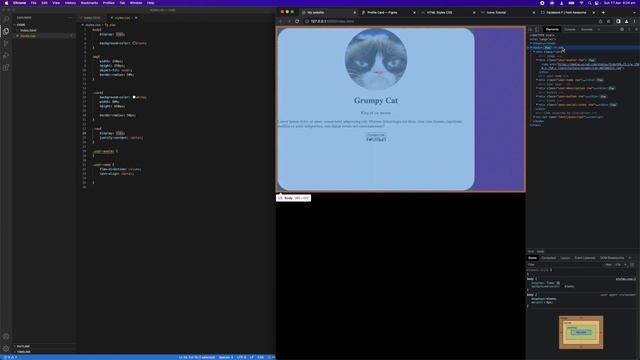Screen dimensions: 640x360
Task: Close the DevTools panel
Action: (x=636, y=29)
